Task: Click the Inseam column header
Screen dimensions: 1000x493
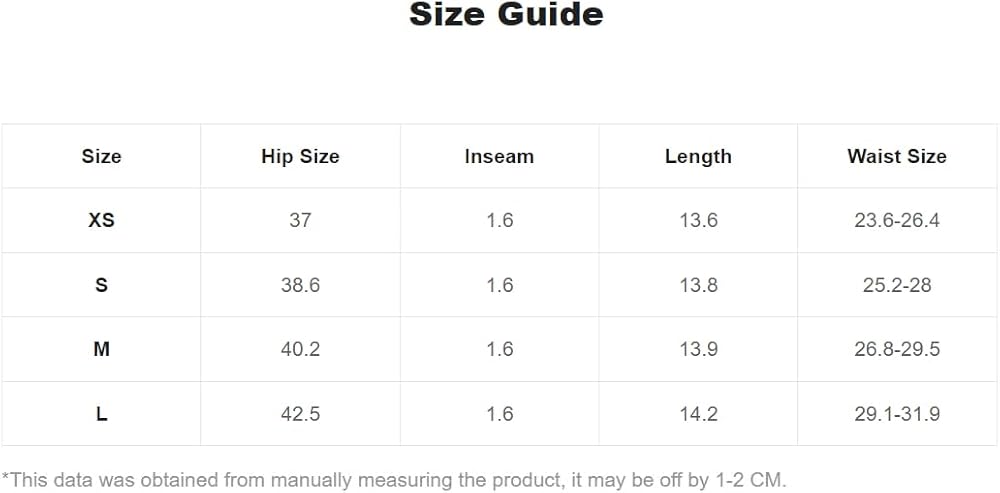Action: tap(499, 157)
